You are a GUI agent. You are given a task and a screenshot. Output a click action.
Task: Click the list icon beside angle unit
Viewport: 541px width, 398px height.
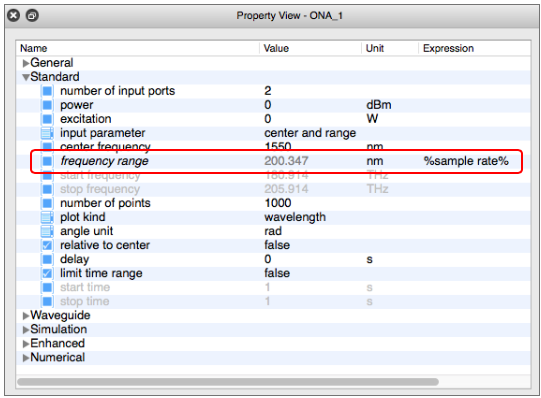[x=47, y=231]
